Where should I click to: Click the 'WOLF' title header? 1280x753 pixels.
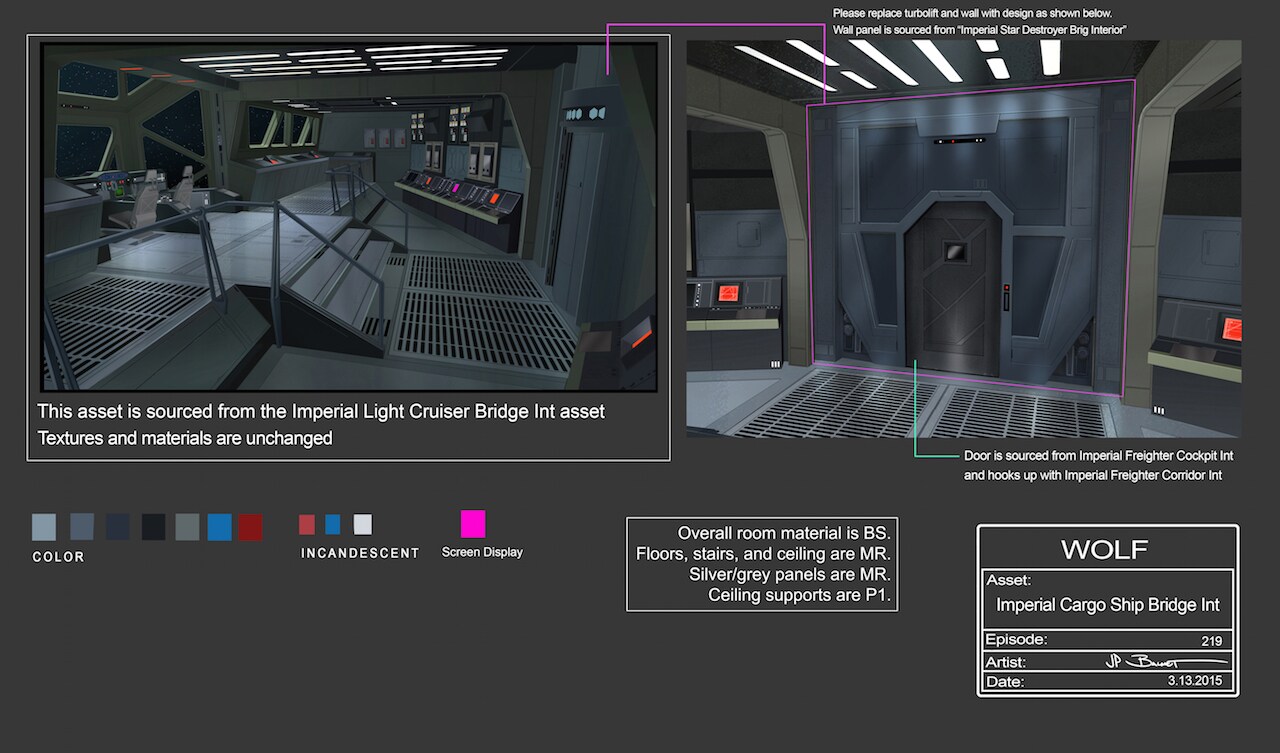coord(1104,549)
